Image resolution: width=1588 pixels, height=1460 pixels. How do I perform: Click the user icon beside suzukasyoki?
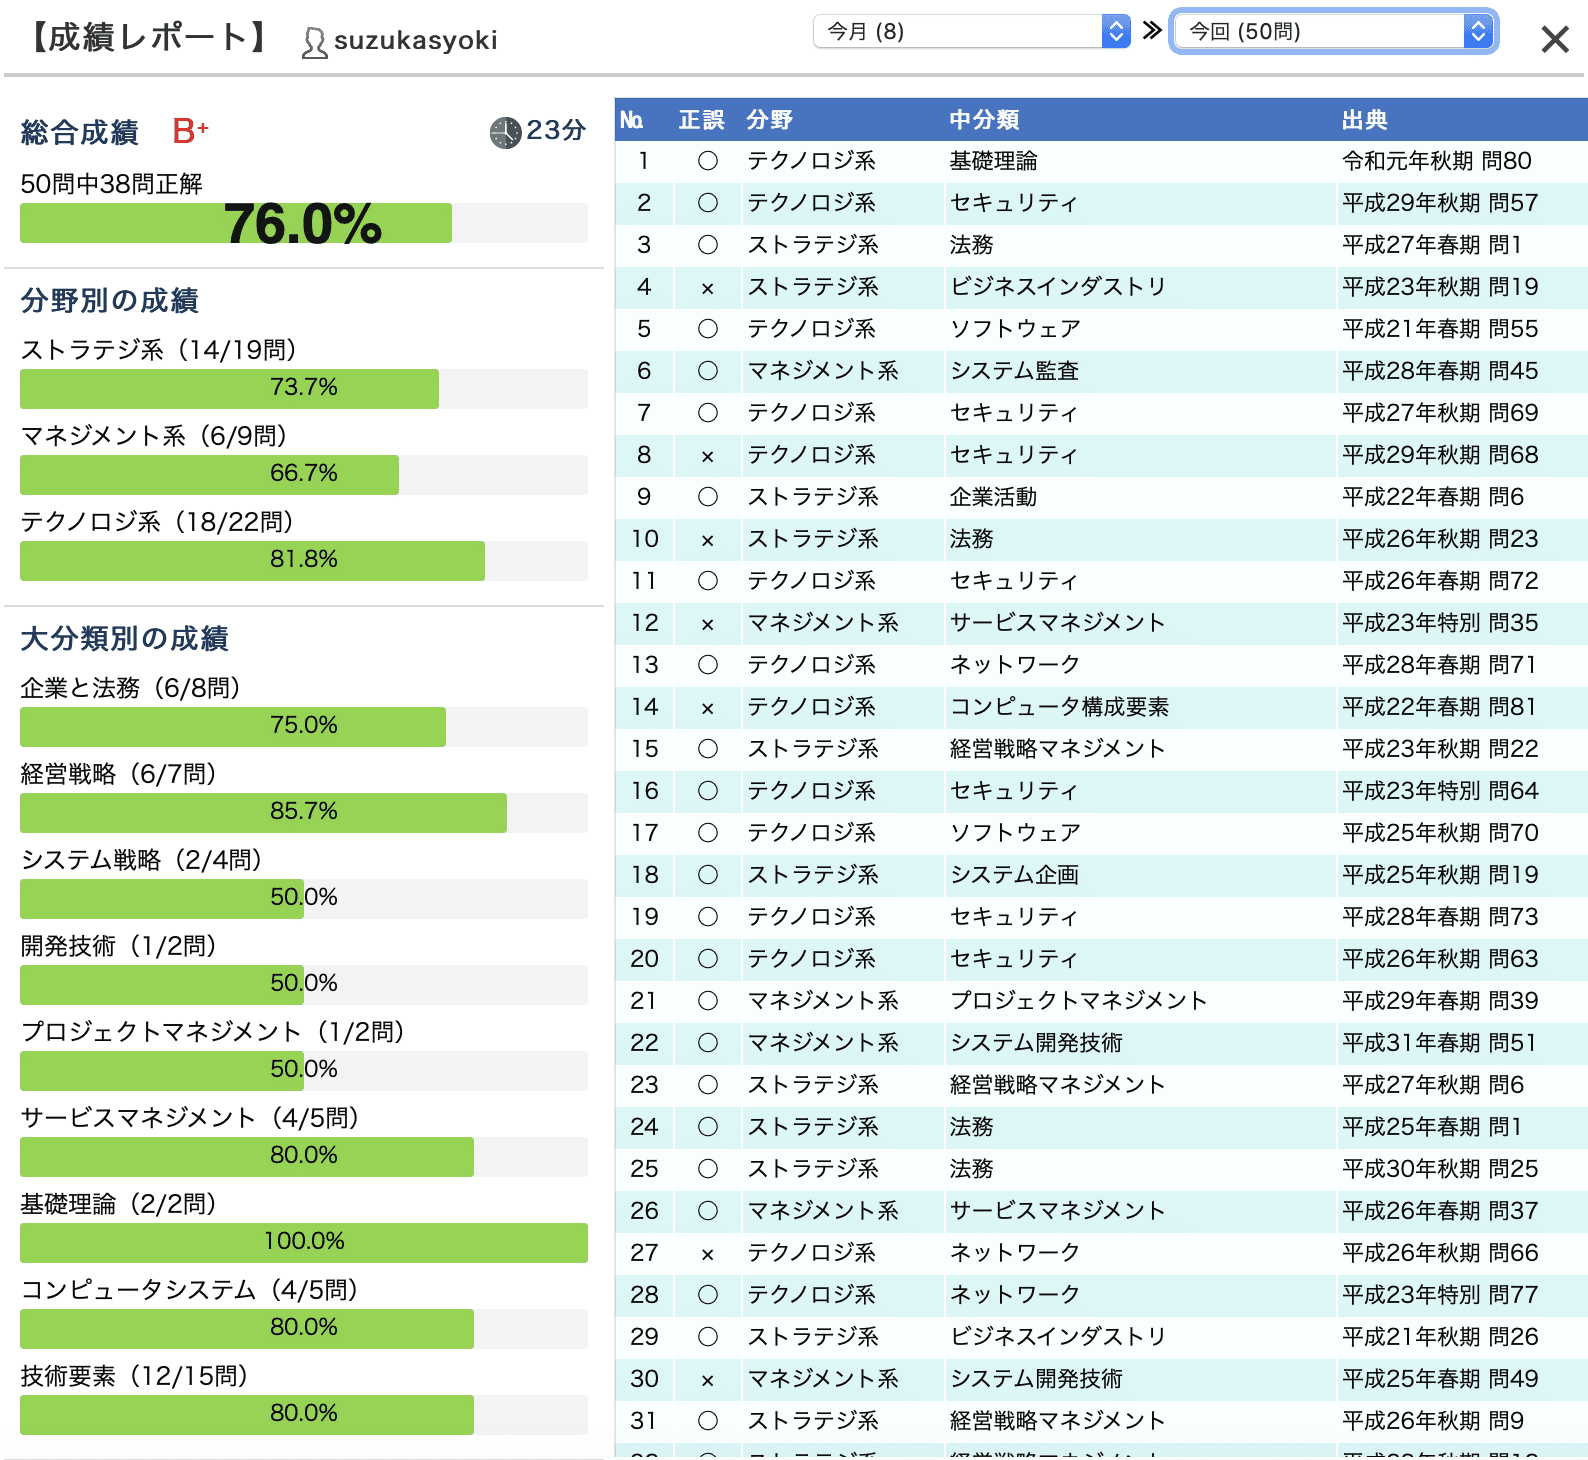pos(314,43)
